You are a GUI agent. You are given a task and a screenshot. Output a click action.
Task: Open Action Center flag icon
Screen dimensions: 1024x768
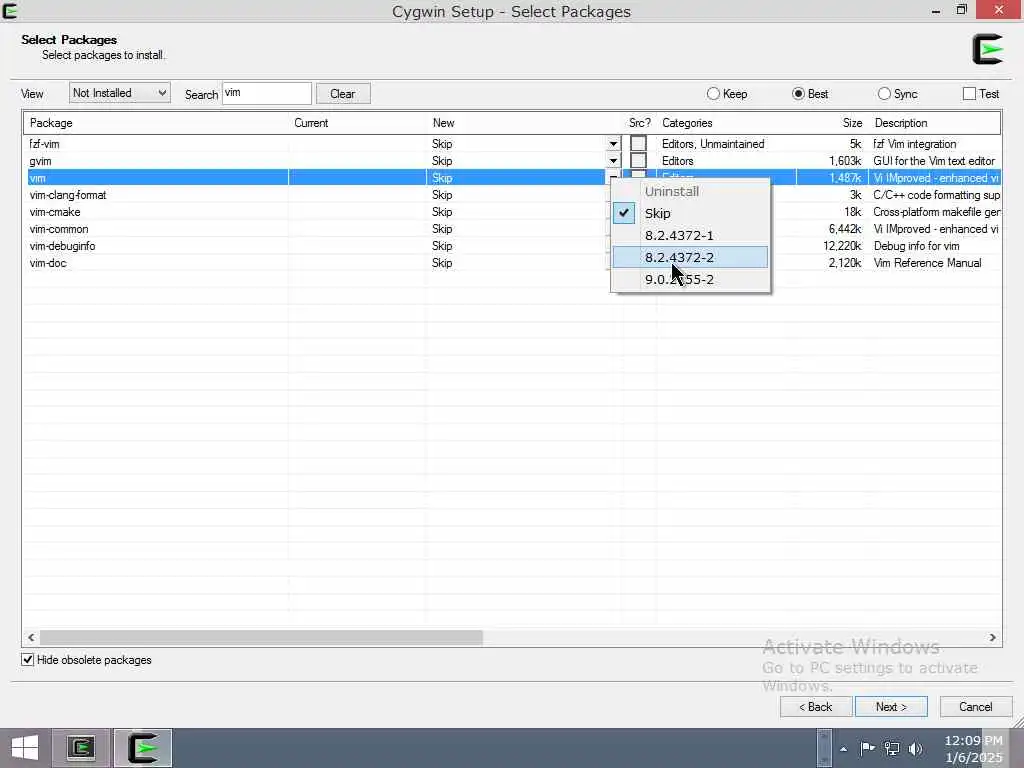coord(867,748)
